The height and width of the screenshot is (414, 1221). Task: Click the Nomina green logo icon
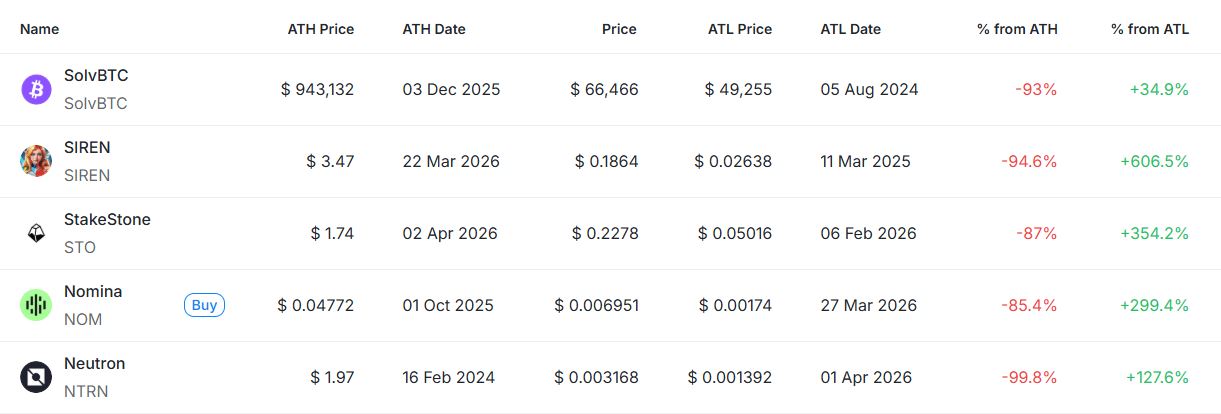click(x=36, y=305)
